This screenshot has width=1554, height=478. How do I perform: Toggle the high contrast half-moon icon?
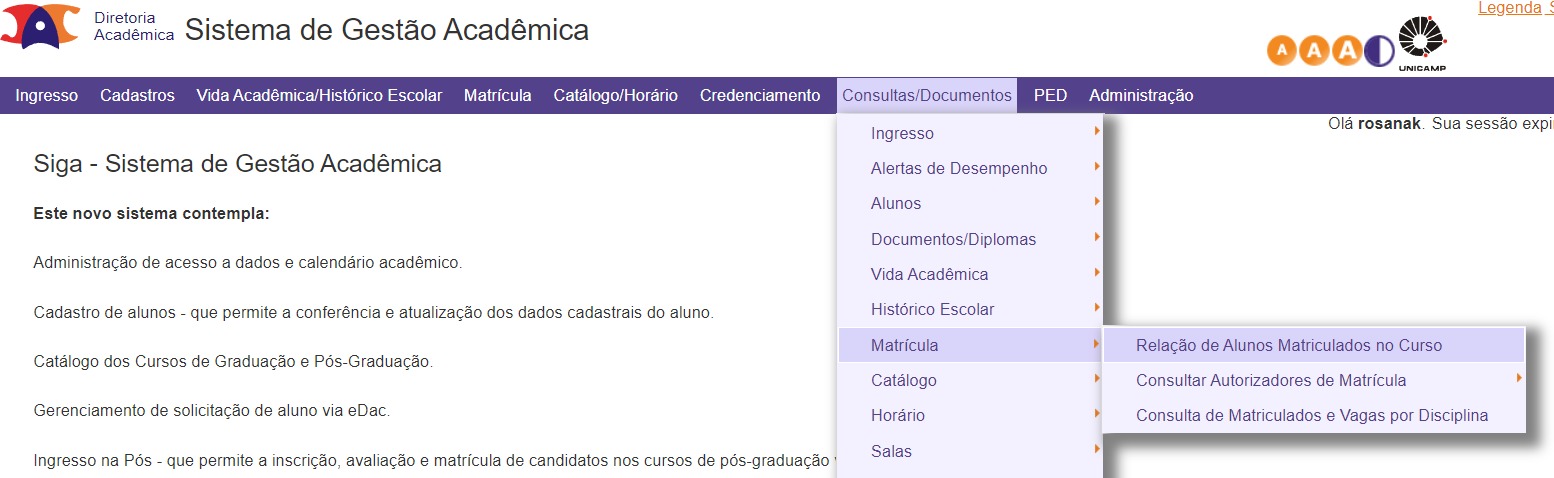point(1379,50)
